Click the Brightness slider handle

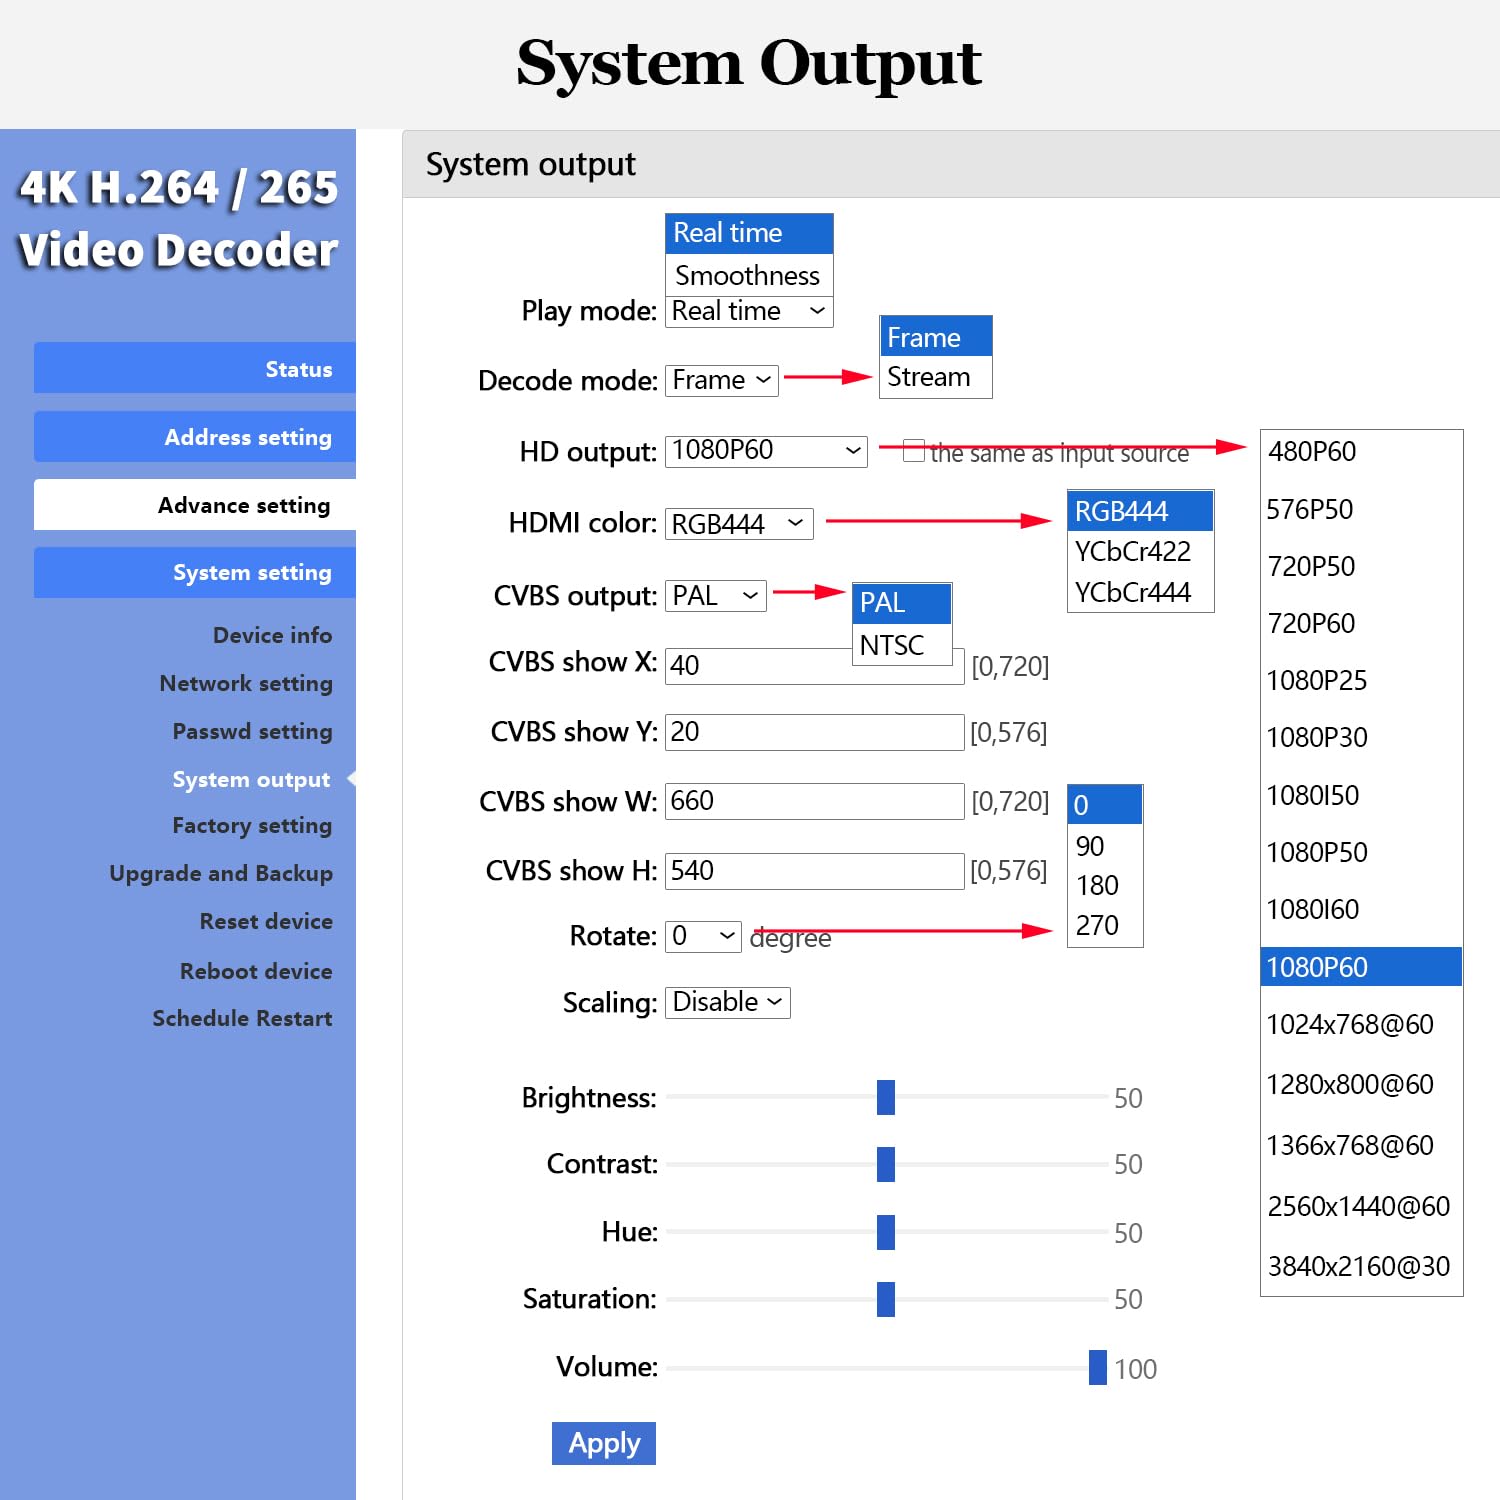pos(885,1097)
